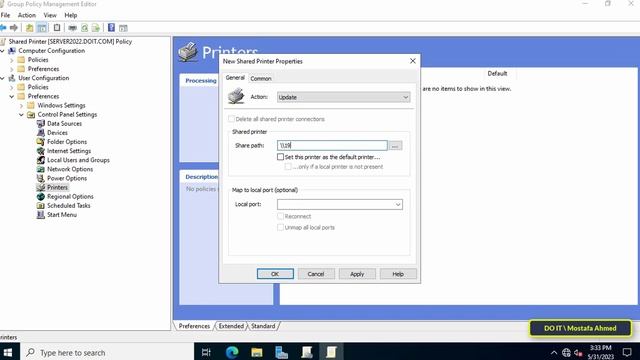
Task: Toggle the Show/Hide Action Pane toolbar icon
Action: 123,28
